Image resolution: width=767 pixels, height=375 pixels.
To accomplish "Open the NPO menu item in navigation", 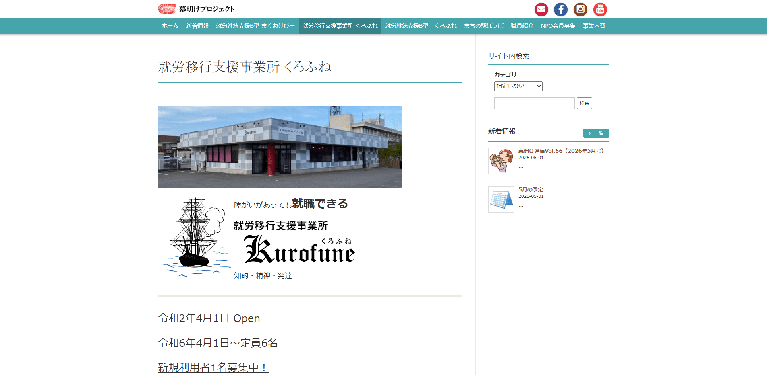I will click(x=558, y=26).
